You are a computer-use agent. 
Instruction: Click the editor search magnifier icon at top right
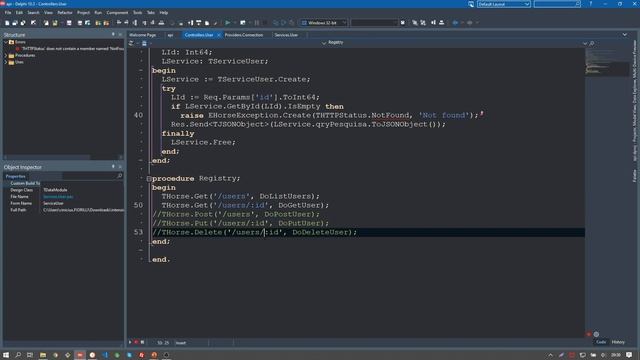(592, 43)
